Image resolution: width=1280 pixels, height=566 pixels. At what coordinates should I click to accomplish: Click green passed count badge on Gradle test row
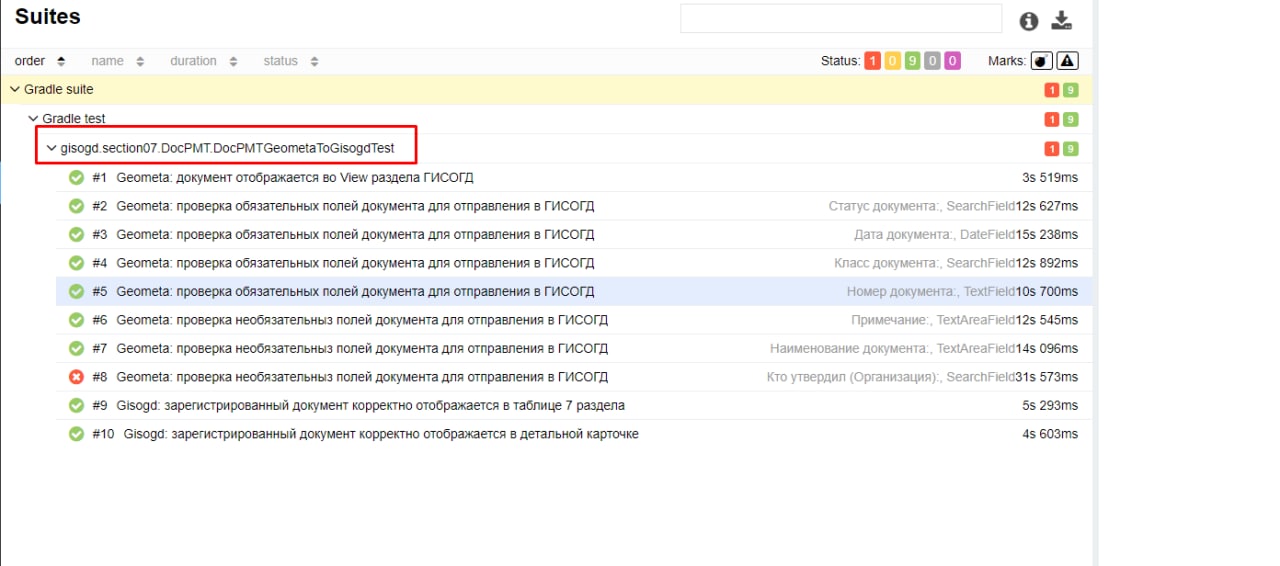click(1071, 120)
